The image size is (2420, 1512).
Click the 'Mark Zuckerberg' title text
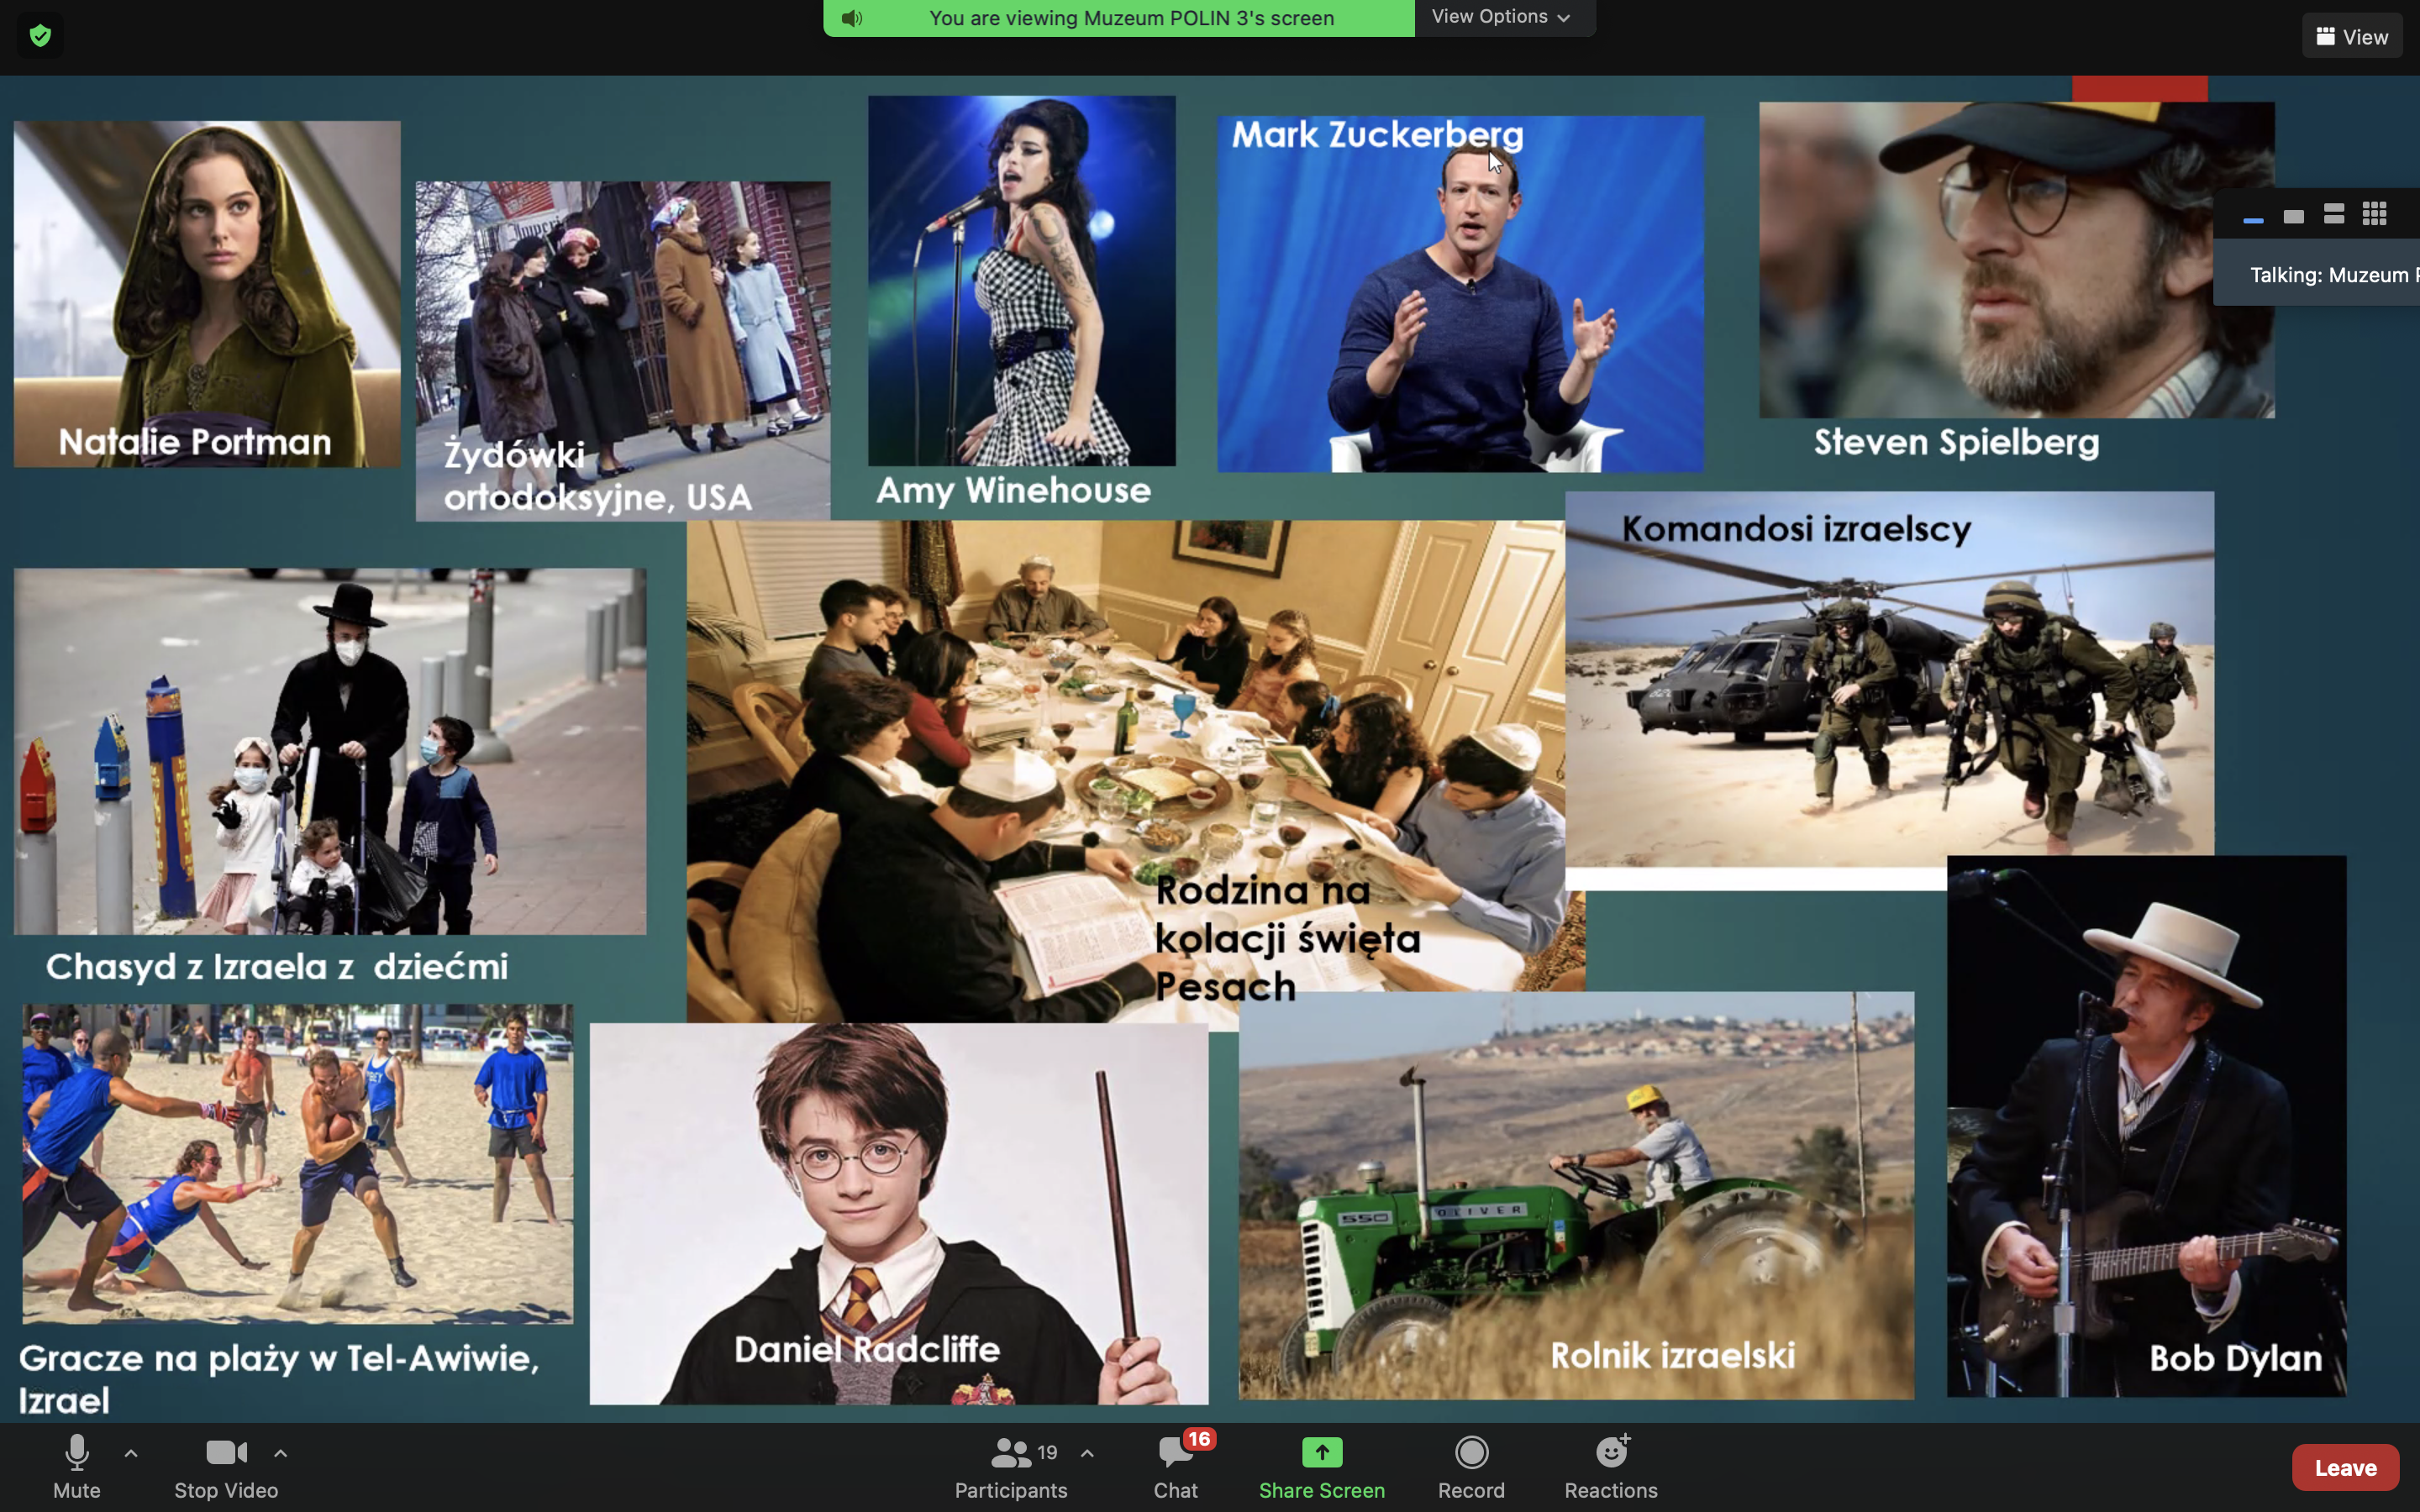tap(1377, 136)
